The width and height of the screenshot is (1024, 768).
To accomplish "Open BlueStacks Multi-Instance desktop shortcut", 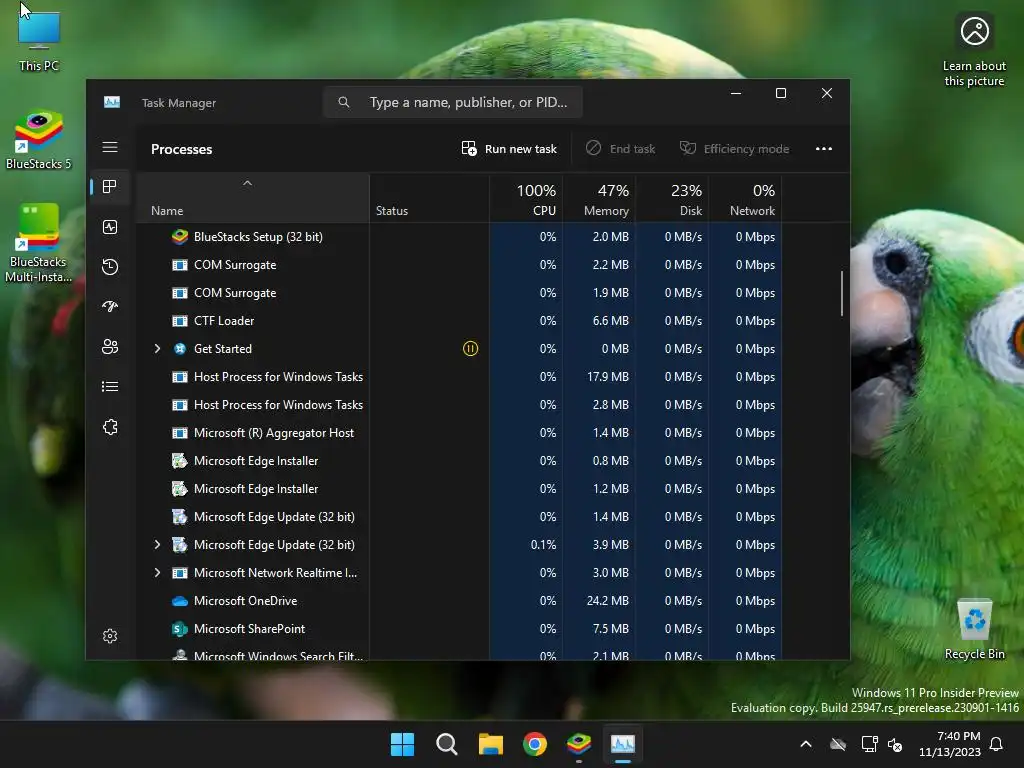I will (39, 243).
